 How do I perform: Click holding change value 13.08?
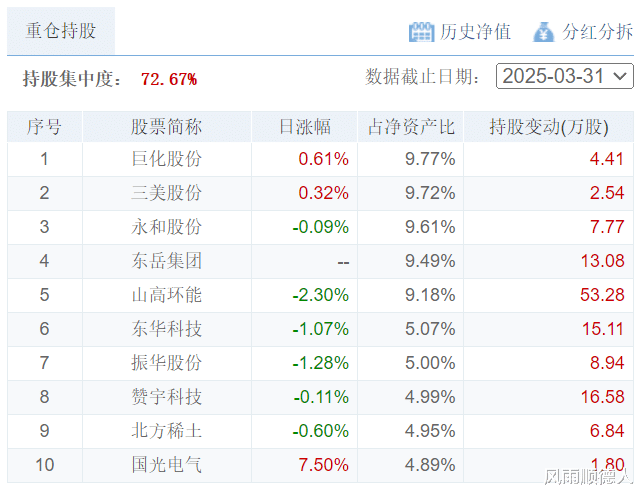[x=602, y=261]
